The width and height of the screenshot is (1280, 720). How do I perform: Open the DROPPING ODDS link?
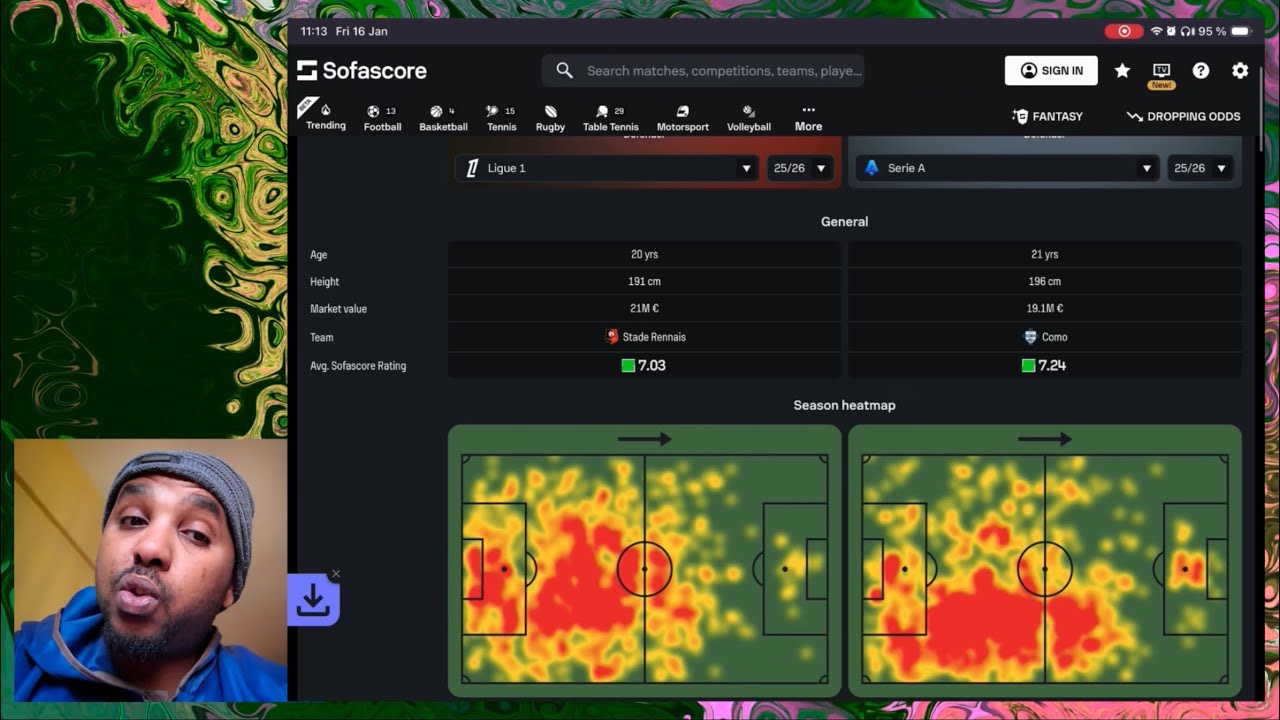pyautogui.click(x=1183, y=116)
